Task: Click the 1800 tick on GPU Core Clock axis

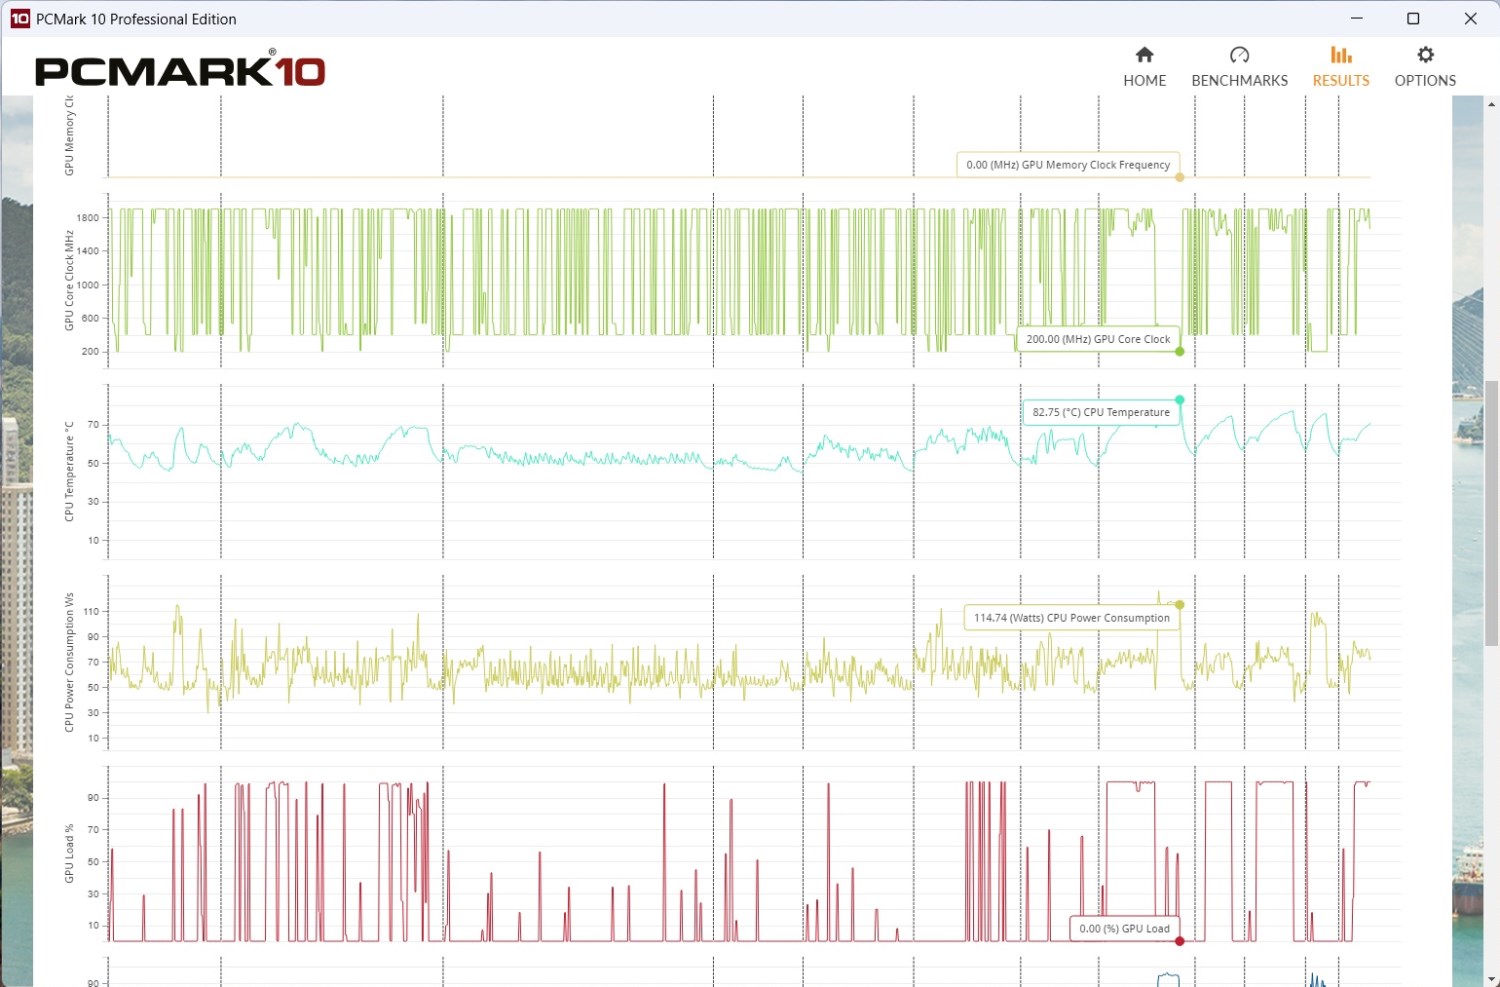Action: pos(88,218)
